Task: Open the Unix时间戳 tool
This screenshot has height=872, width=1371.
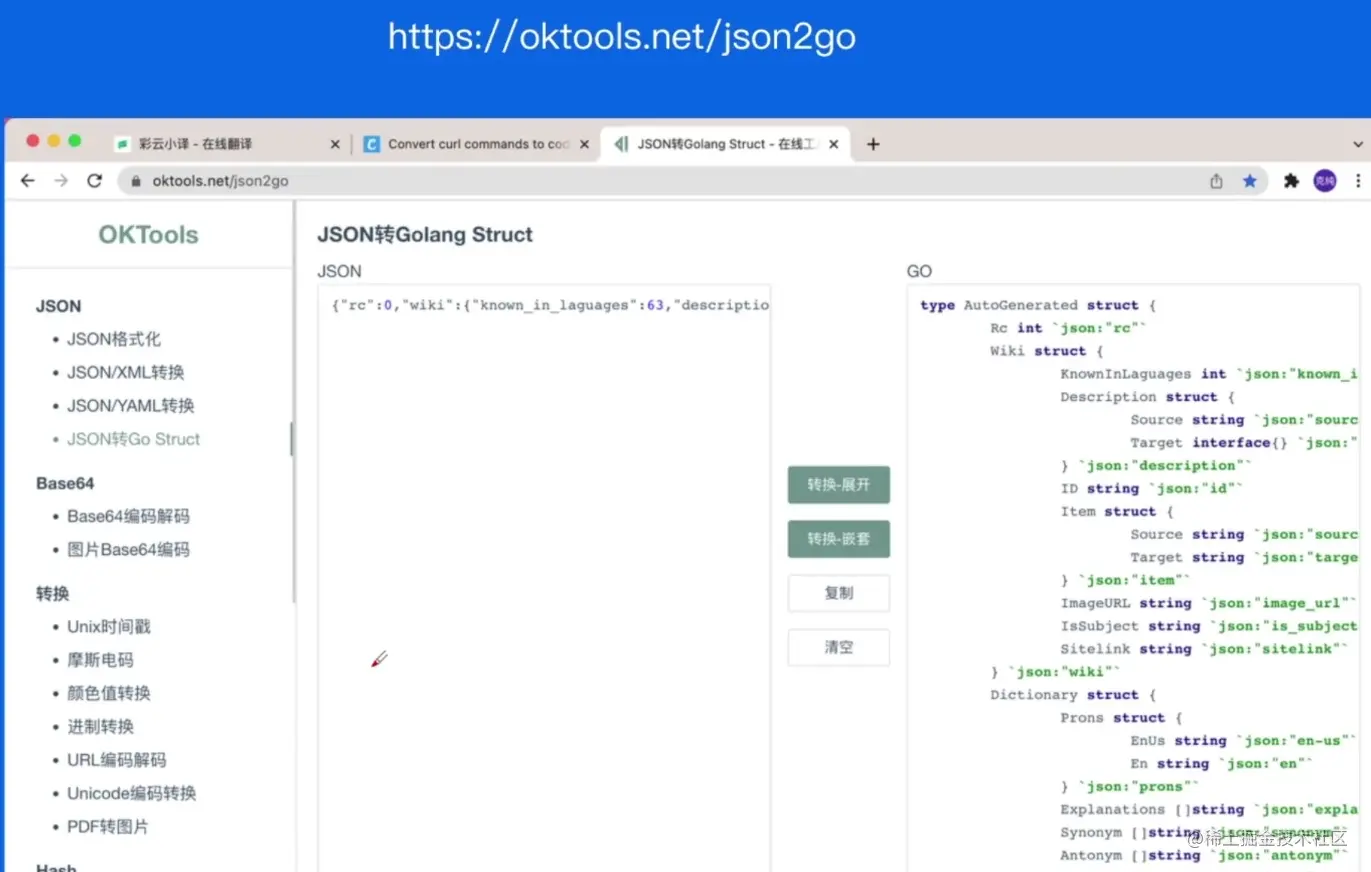Action: point(109,627)
